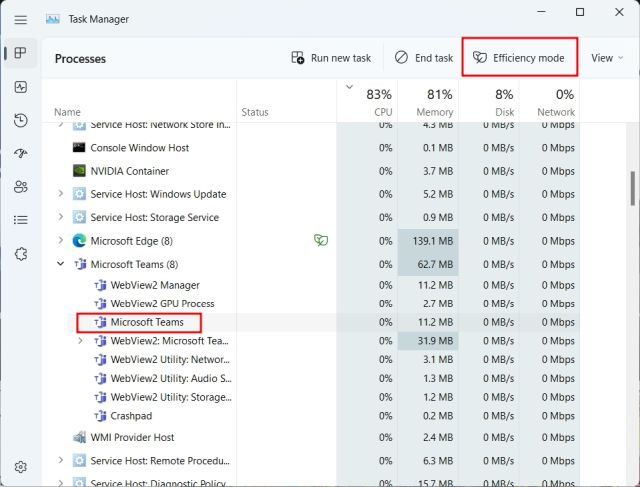This screenshot has height=487, width=640.
Task: Click the 0.9 MB memory cell
Action: [428, 218]
